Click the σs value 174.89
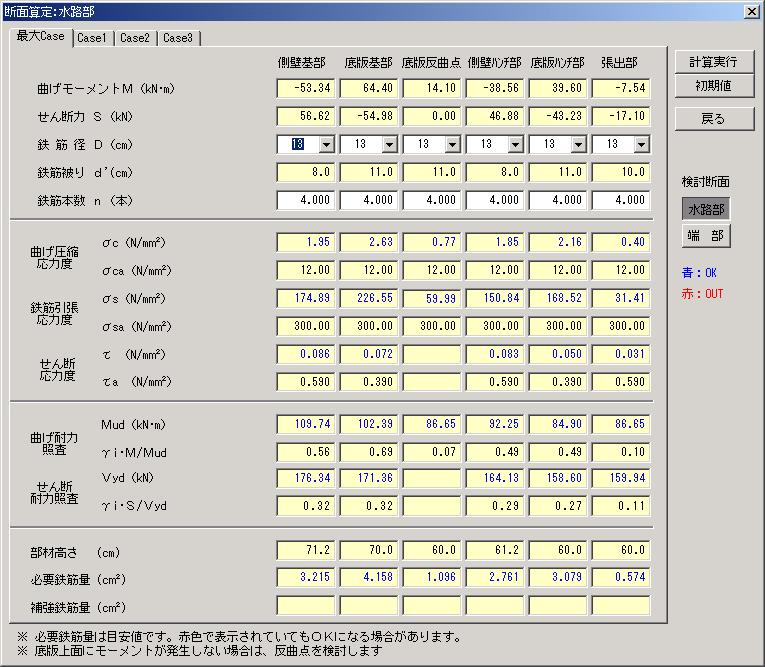The height and width of the screenshot is (667, 765). click(x=306, y=298)
